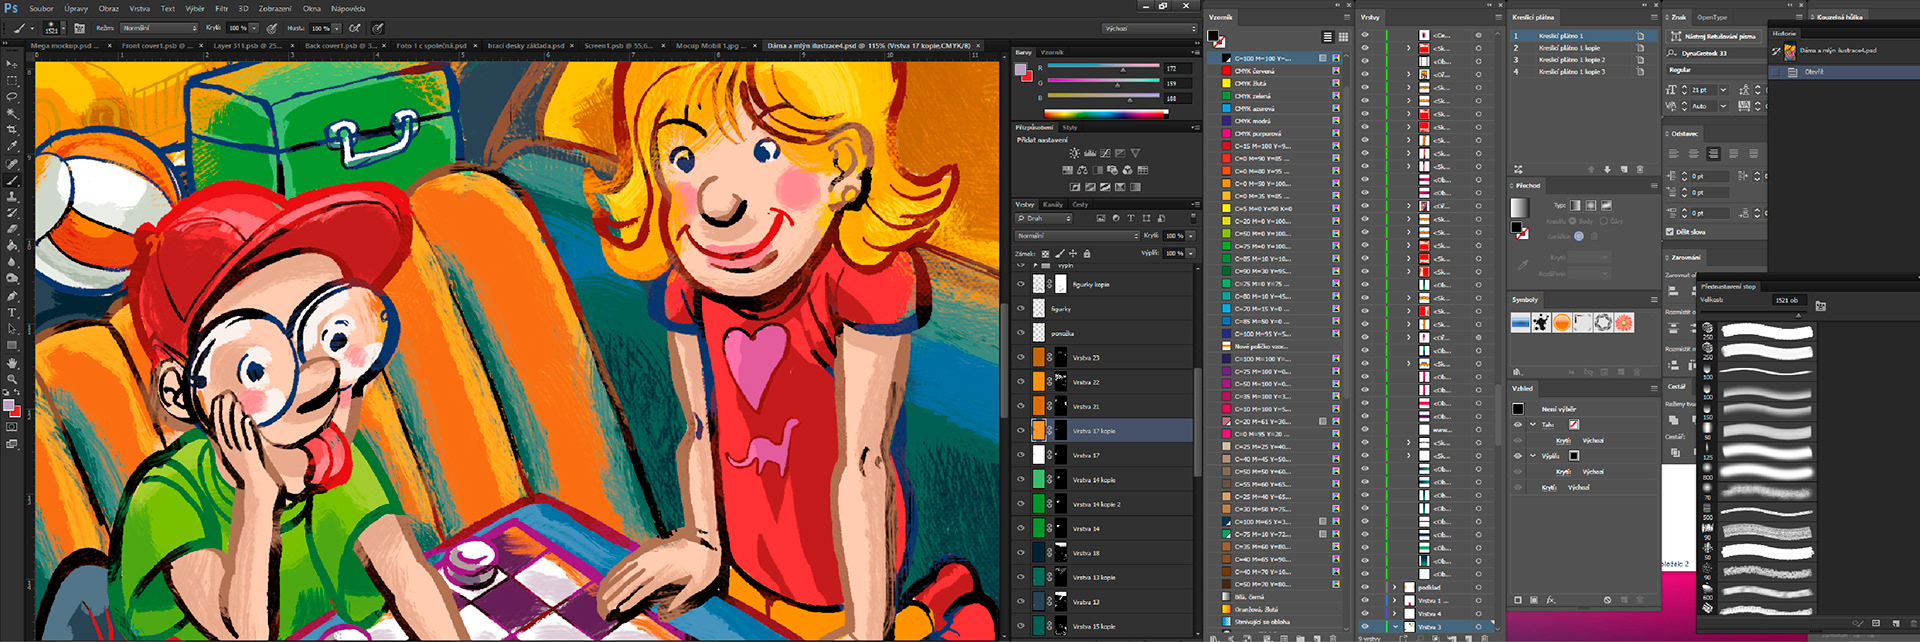Select the Crop tool
Viewport: 1920px width, 642px height.
pyautogui.click(x=12, y=130)
